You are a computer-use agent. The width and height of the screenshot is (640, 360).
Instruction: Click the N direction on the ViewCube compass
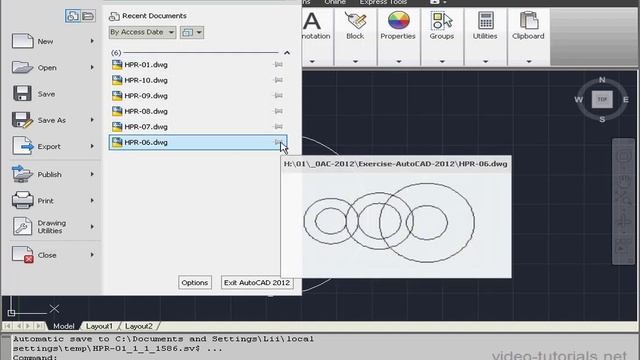click(x=602, y=80)
